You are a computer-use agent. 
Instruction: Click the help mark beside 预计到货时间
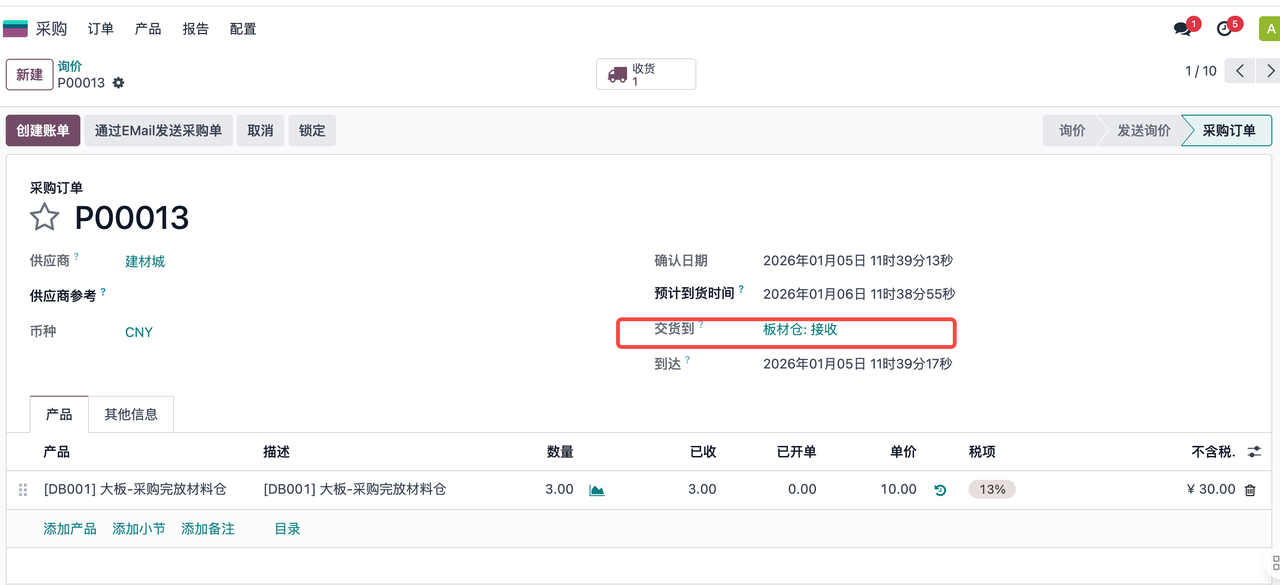coord(741,289)
